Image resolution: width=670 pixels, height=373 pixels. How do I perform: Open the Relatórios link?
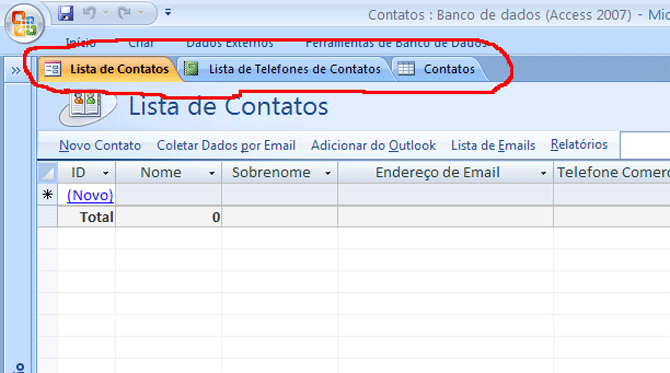pyautogui.click(x=579, y=144)
